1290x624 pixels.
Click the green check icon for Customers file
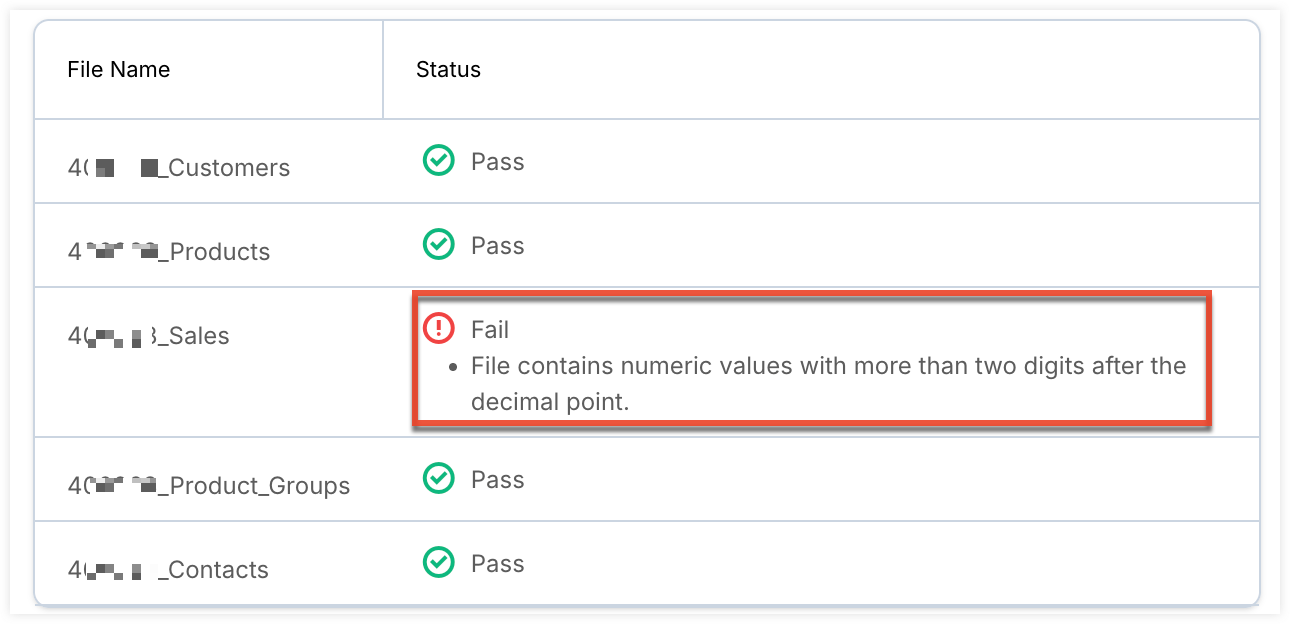tap(438, 161)
